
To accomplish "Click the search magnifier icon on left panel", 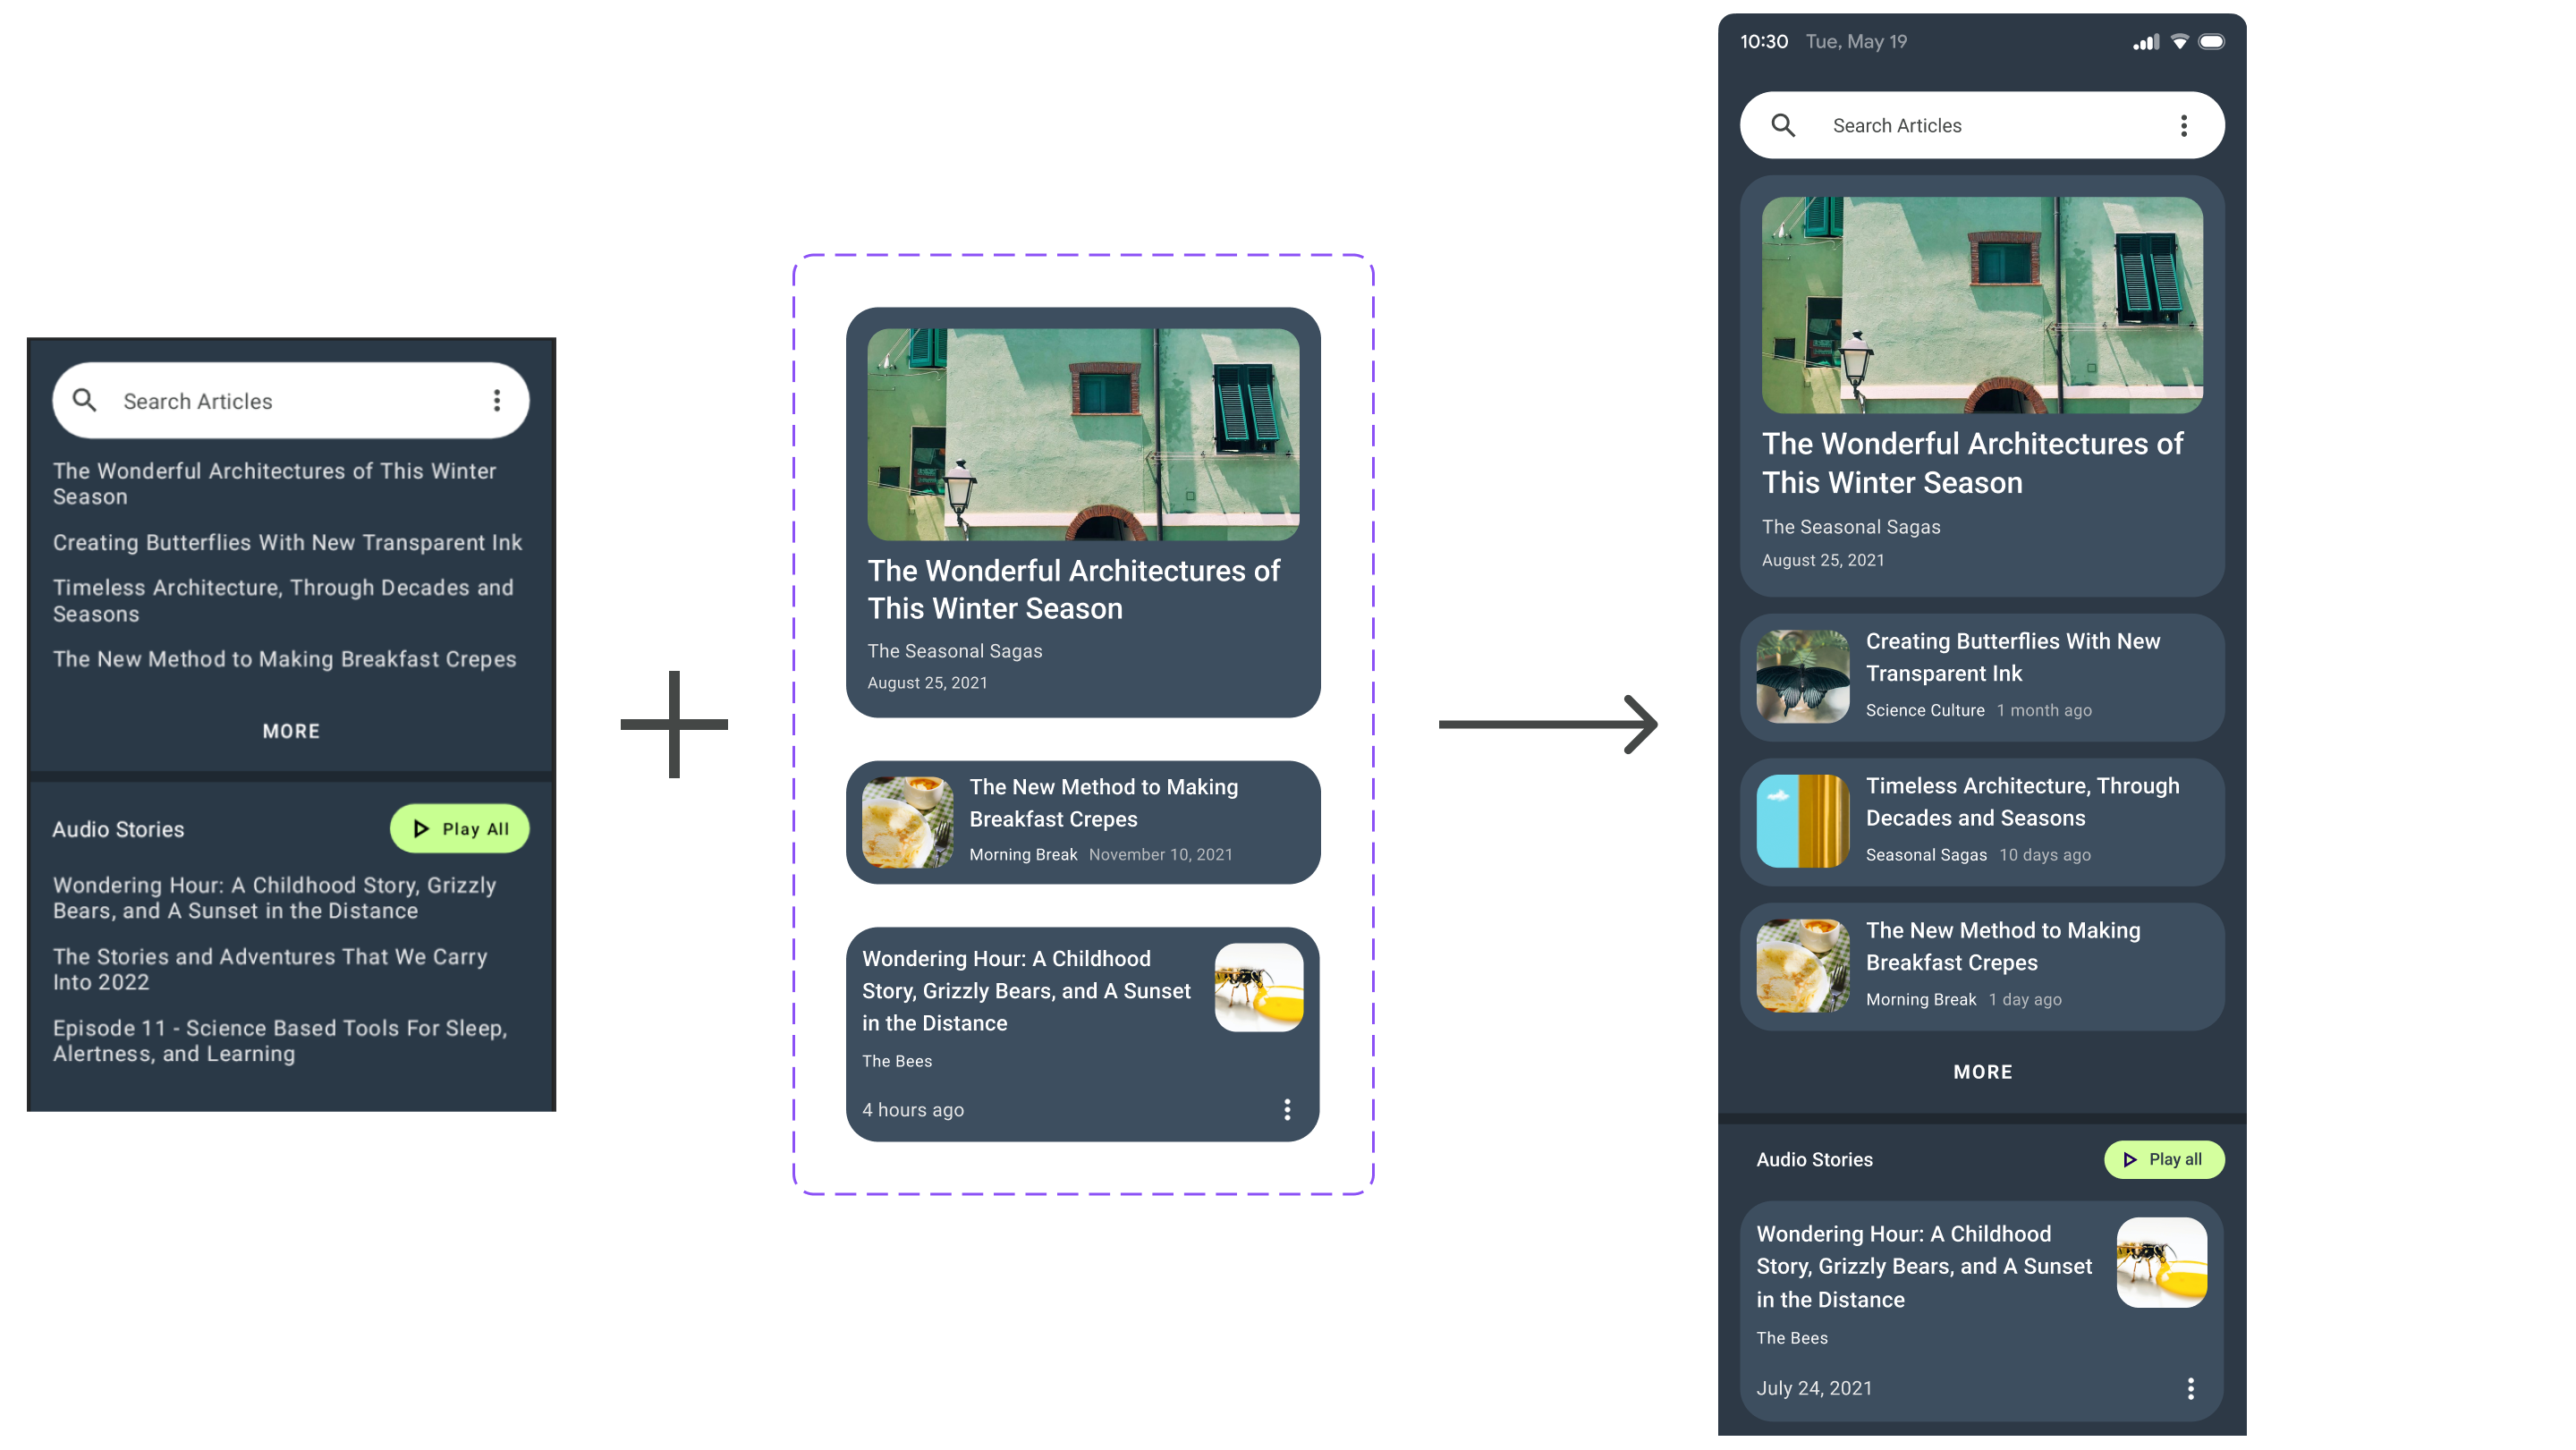I will (x=85, y=400).
